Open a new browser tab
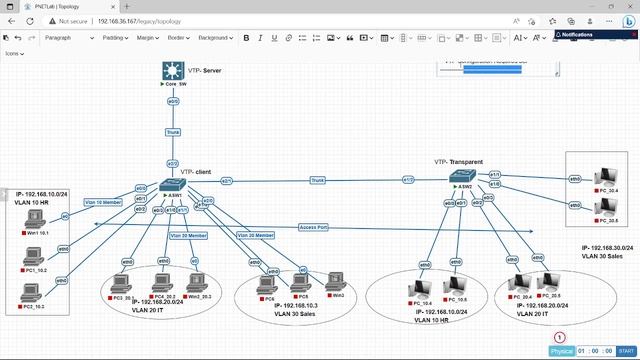640x360 pixels. coord(127,7)
